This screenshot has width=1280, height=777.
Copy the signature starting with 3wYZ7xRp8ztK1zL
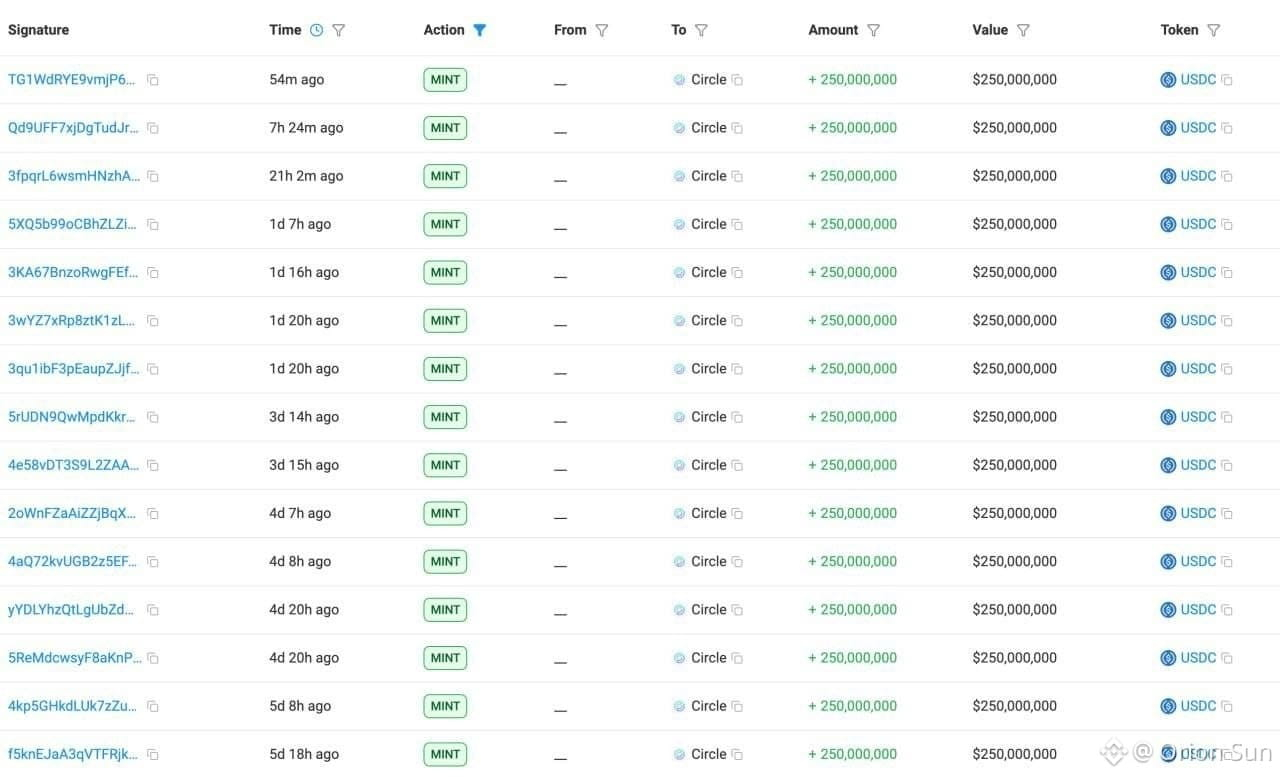point(153,321)
